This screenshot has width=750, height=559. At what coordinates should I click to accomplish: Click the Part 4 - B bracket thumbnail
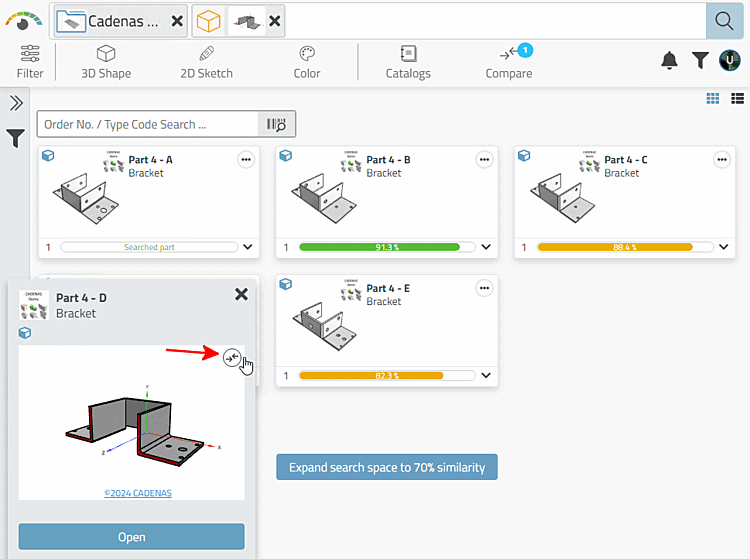324,198
